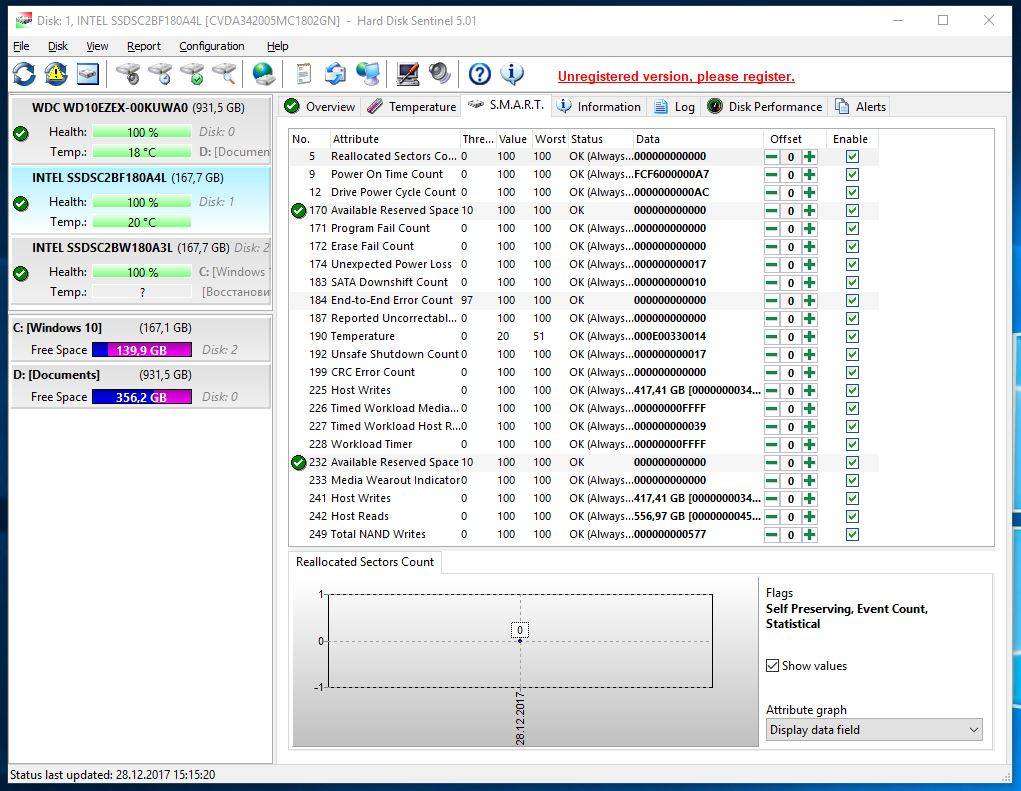Decrease offset for Power On Time Count
The image size is (1021, 791).
tap(772, 175)
